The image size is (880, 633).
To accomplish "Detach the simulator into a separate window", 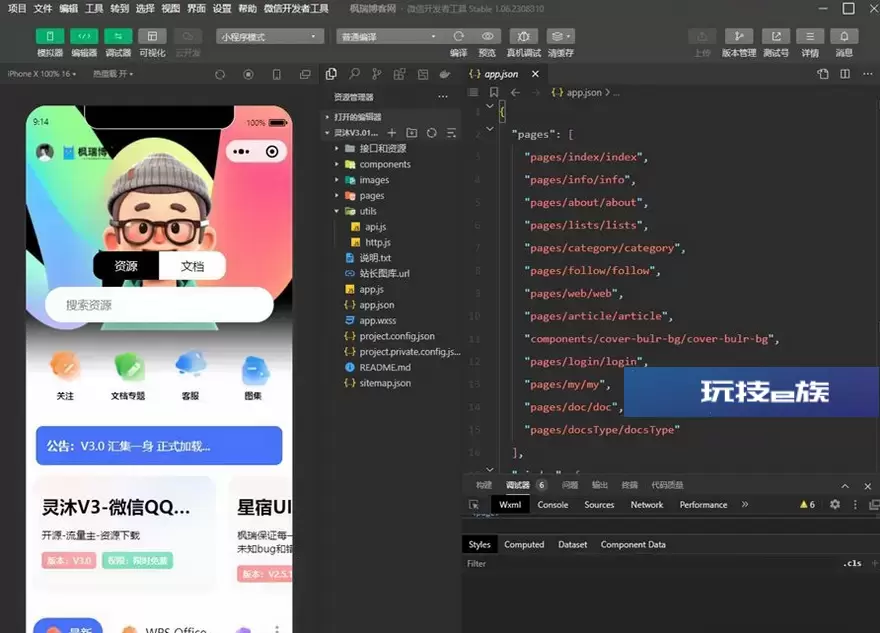I will click(305, 75).
